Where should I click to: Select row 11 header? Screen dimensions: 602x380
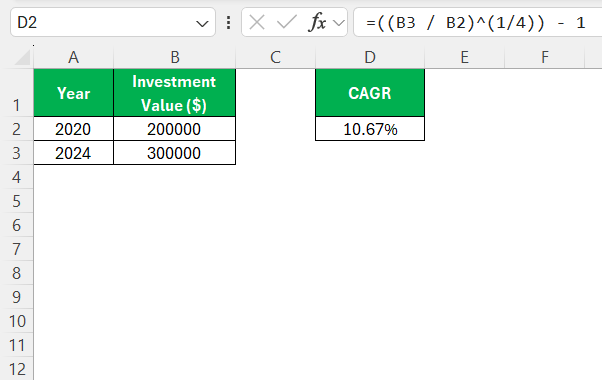(x=17, y=345)
